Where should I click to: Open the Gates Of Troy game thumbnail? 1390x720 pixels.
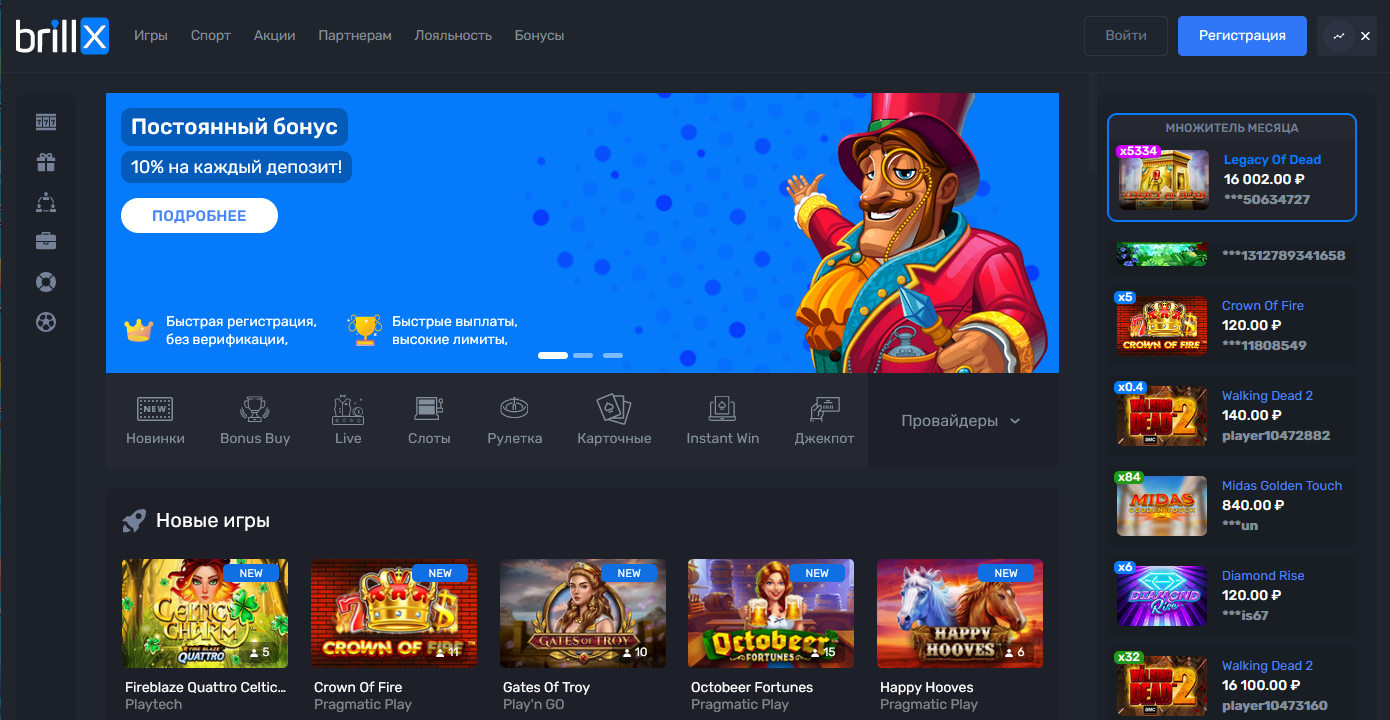pos(583,613)
